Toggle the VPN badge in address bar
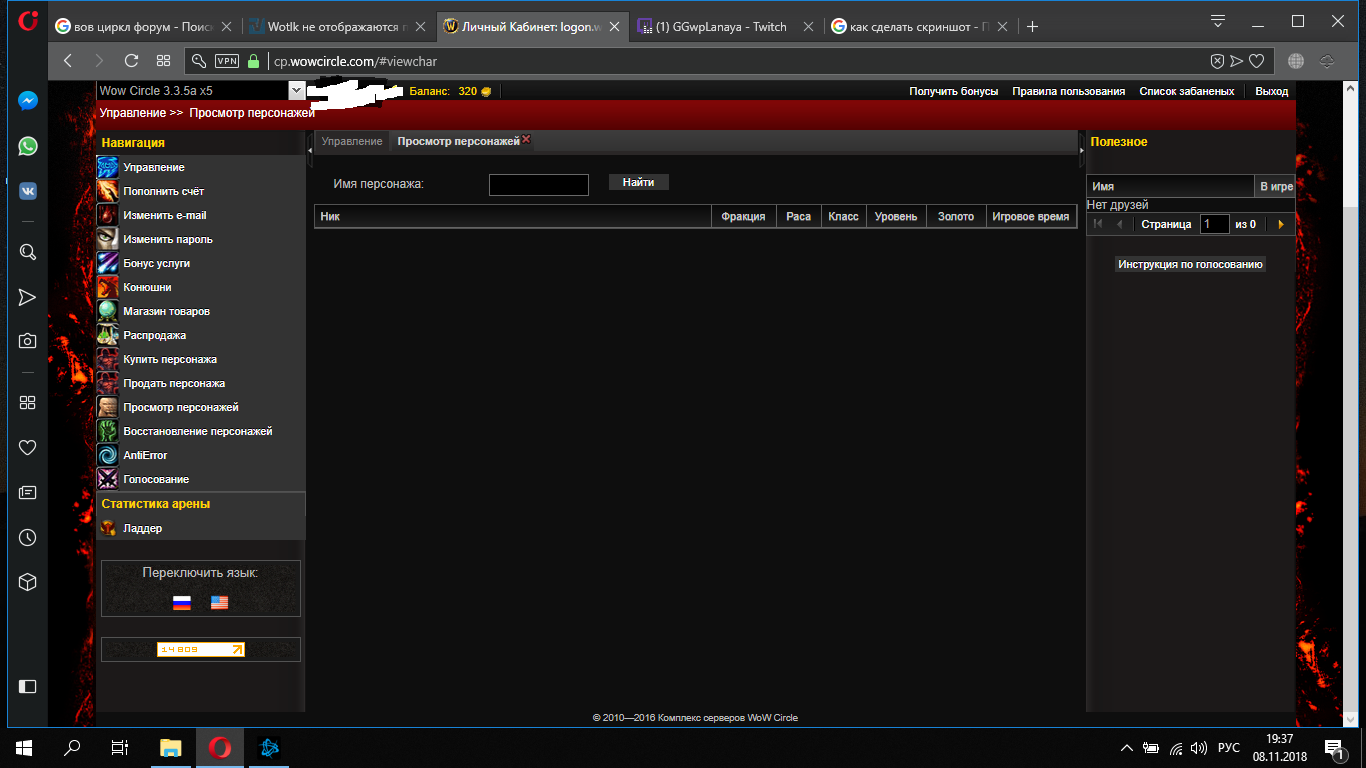1366x768 pixels. 227,61
